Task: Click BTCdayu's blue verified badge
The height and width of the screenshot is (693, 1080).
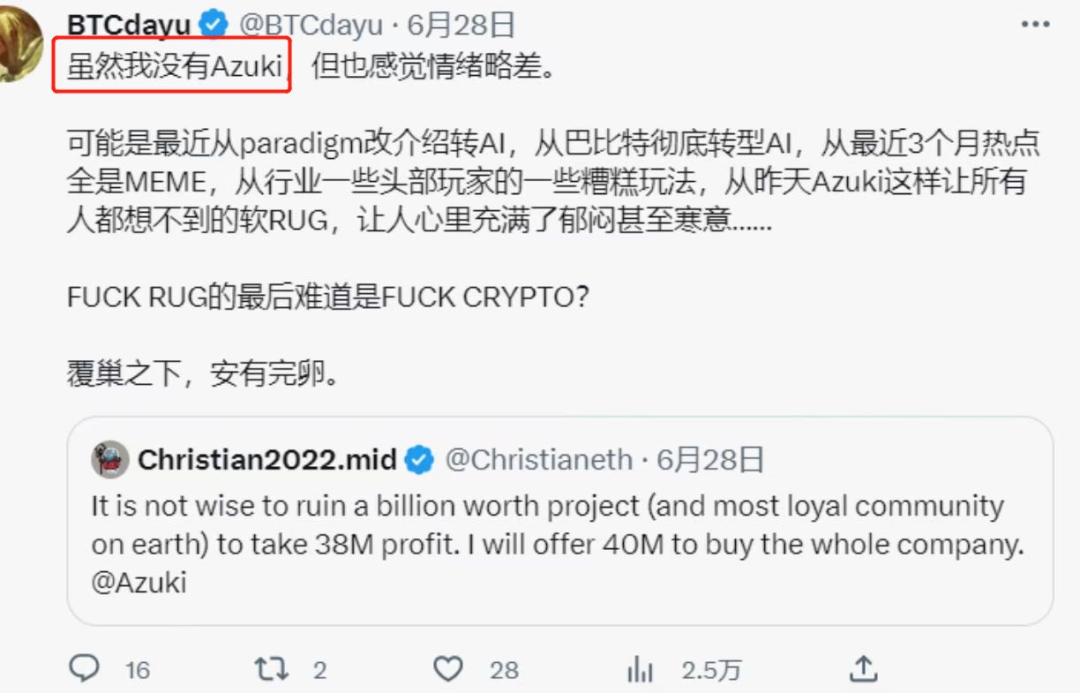Action: coord(214,24)
